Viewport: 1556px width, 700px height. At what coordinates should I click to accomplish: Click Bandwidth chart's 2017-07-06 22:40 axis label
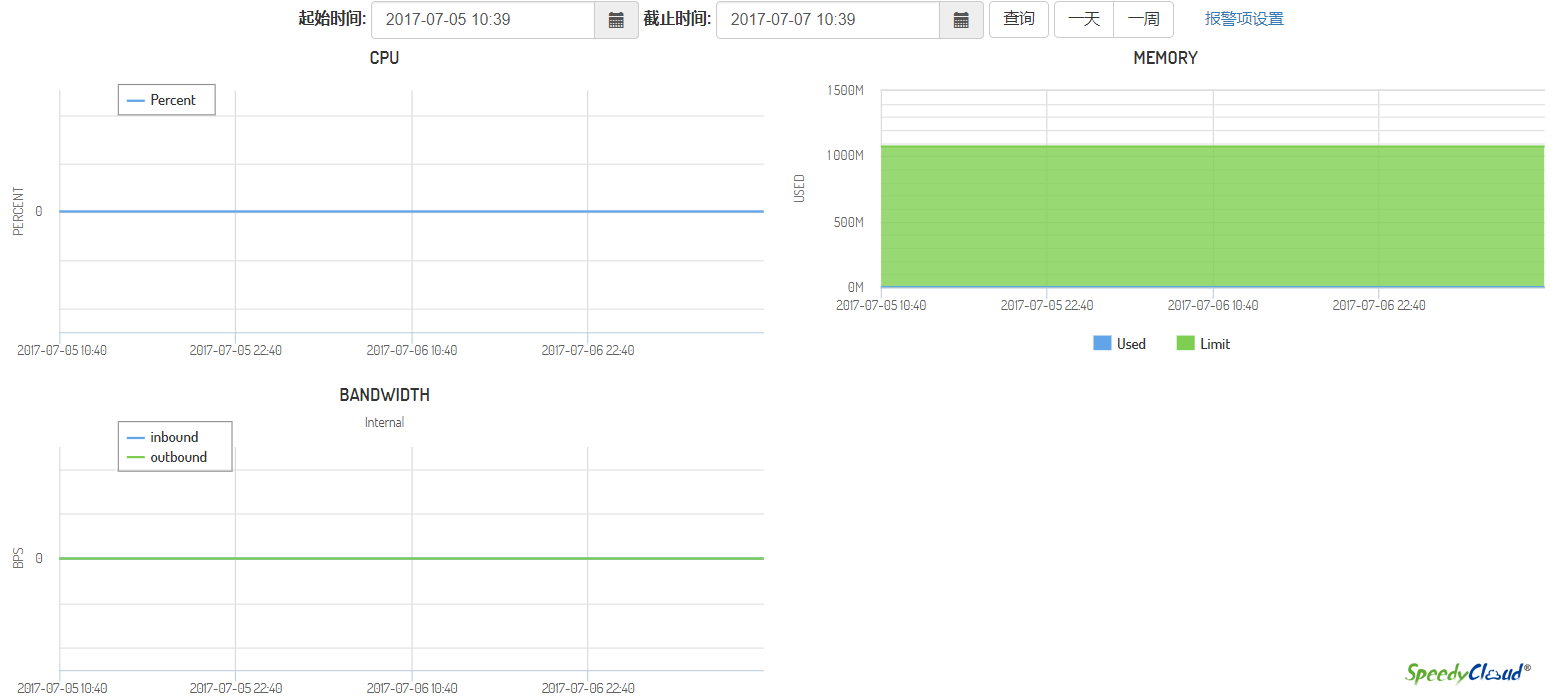coord(588,688)
